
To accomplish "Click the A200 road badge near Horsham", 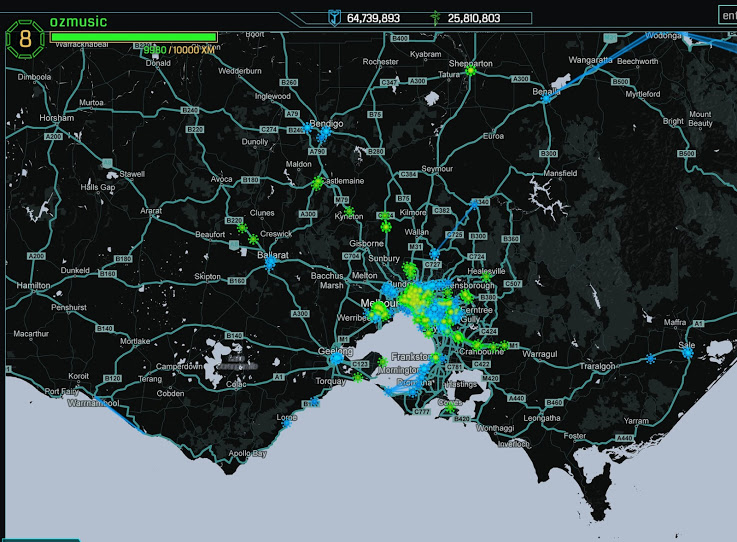I will coord(53,136).
